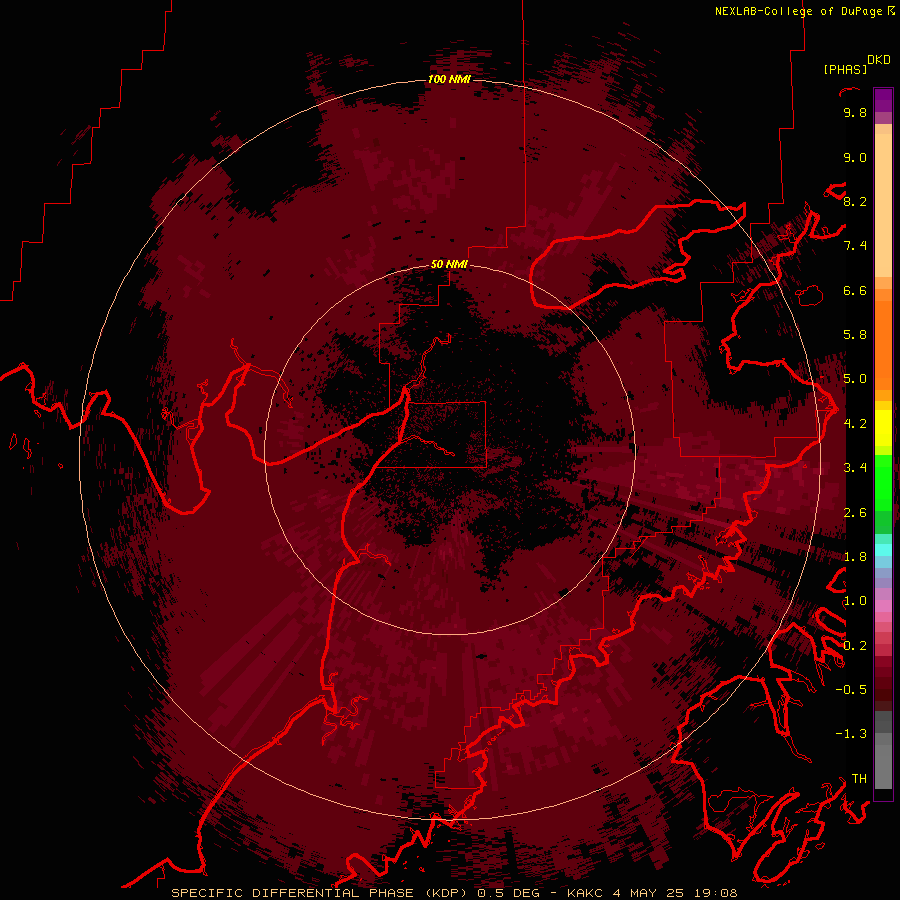
Task: Click the -1.3 scale value
Action: point(851,734)
